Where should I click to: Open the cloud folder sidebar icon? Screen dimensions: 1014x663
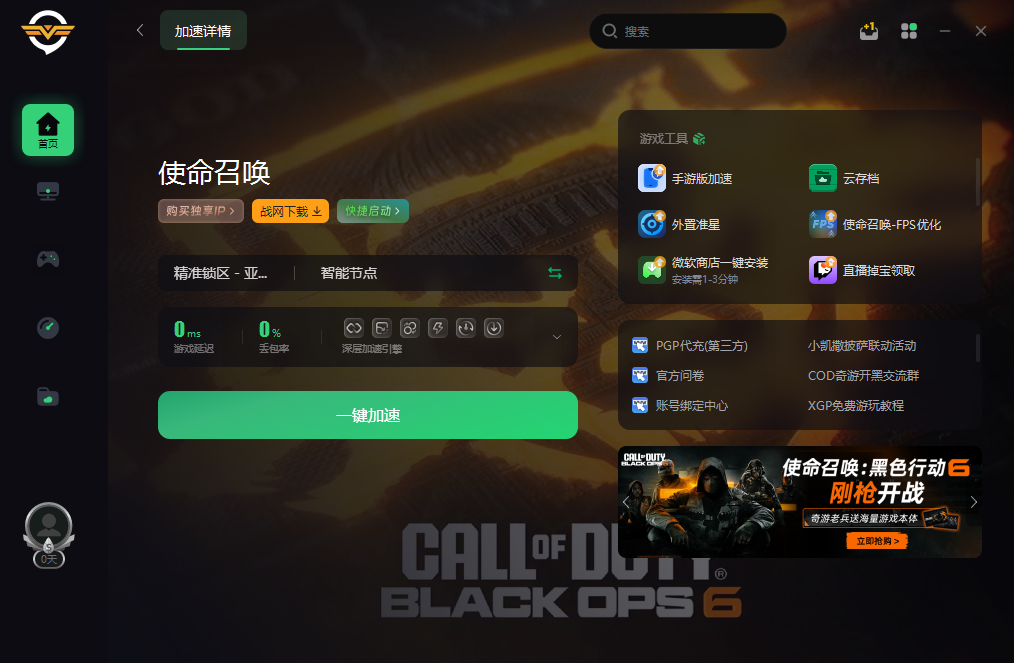pyautogui.click(x=48, y=397)
